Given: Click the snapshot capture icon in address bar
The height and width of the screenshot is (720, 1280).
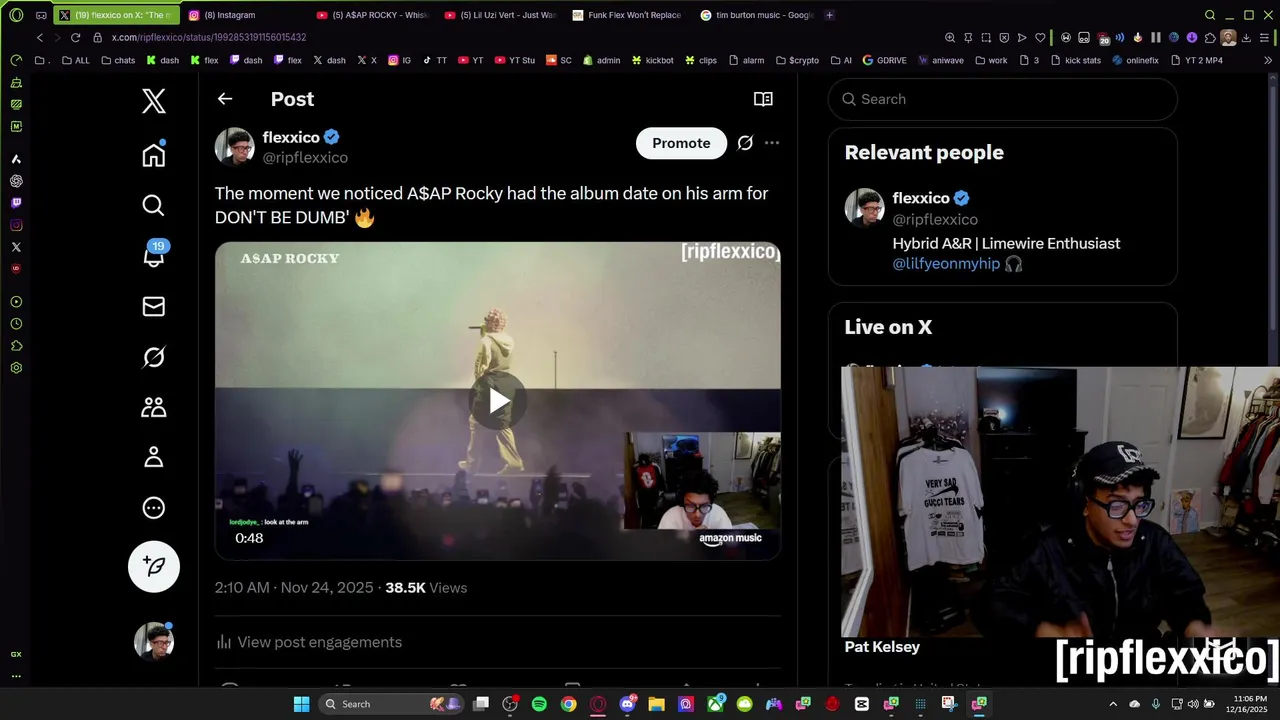Looking at the screenshot, I should point(986,38).
